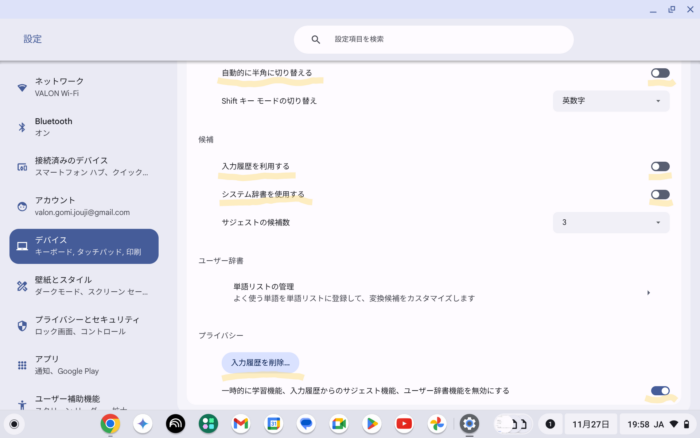Open Google Chrome from the shelf
The image size is (700, 438).
click(x=110, y=424)
